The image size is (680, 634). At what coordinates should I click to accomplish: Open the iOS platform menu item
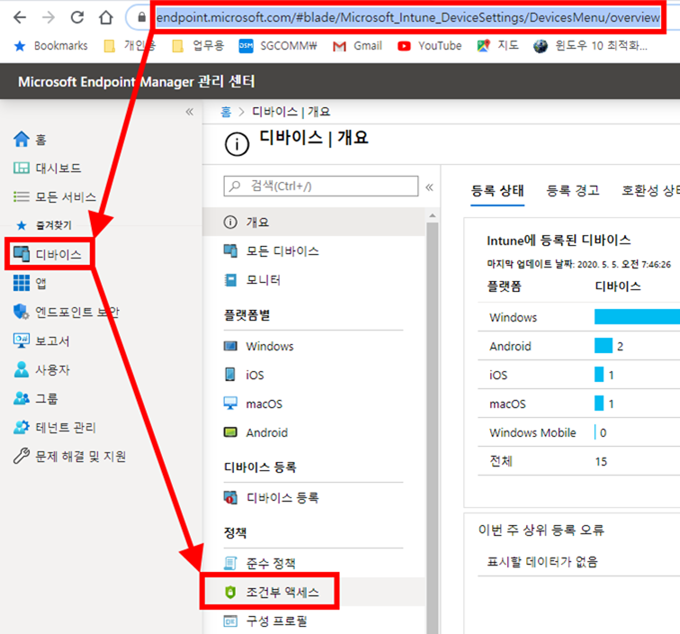coord(314,375)
